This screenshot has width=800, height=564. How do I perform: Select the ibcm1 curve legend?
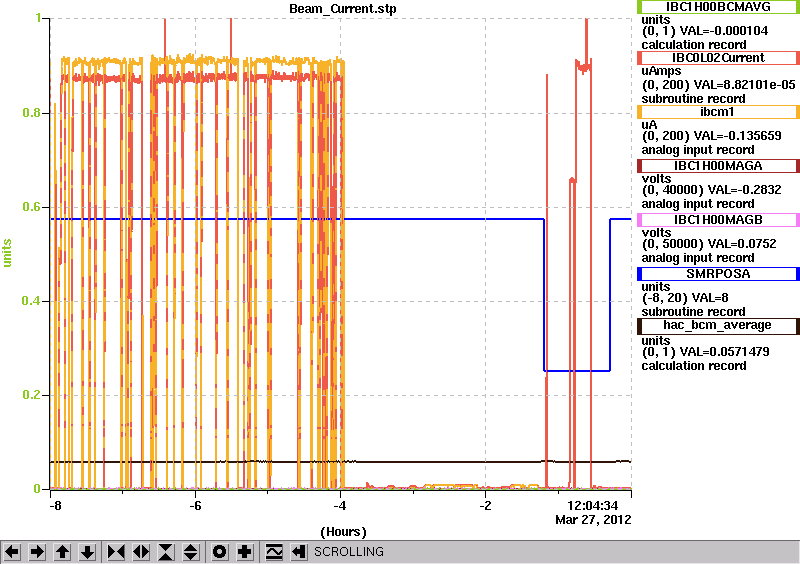coord(718,112)
